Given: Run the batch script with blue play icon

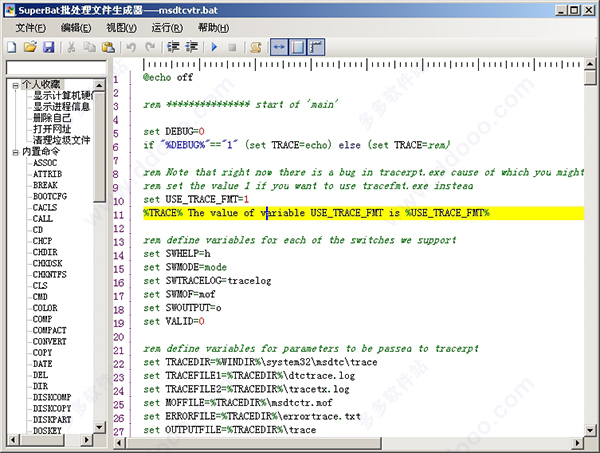Looking at the screenshot, I should 214,47.
